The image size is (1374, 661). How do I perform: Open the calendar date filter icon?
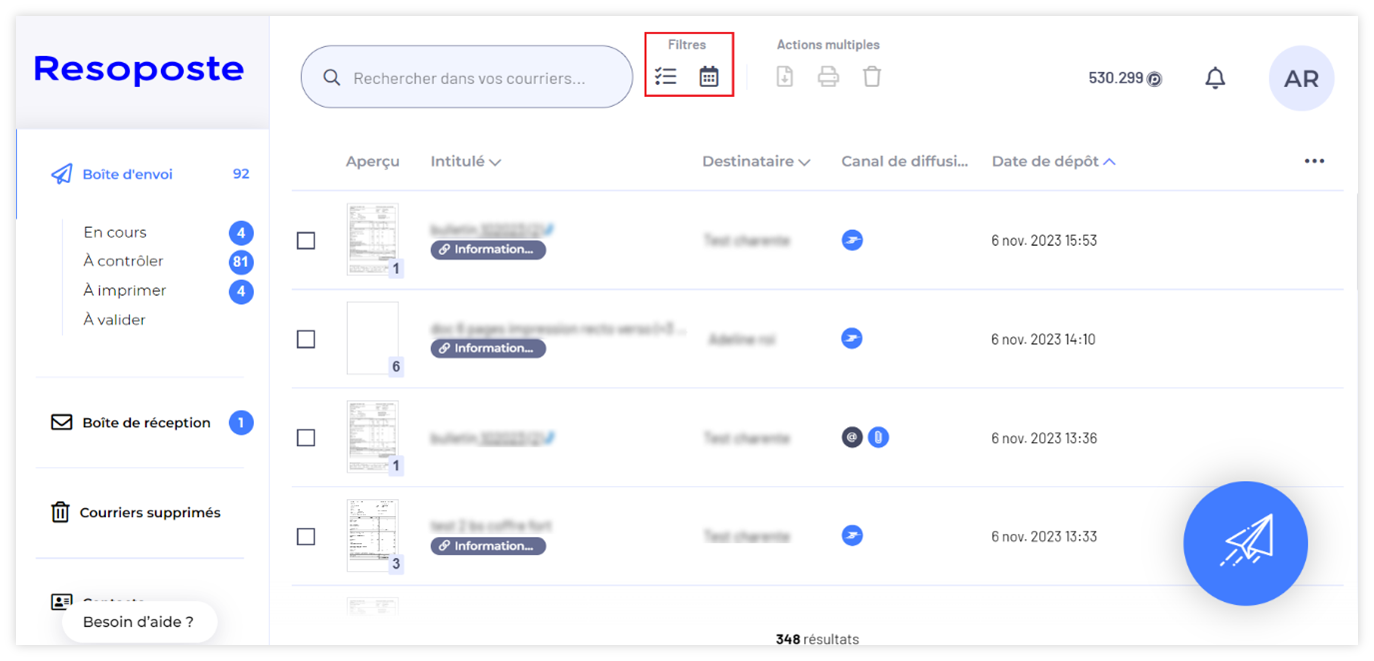click(709, 76)
